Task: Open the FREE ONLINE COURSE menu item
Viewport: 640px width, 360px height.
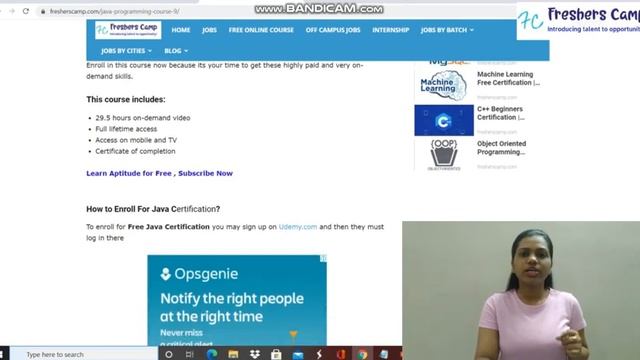Action: pyautogui.click(x=261, y=30)
